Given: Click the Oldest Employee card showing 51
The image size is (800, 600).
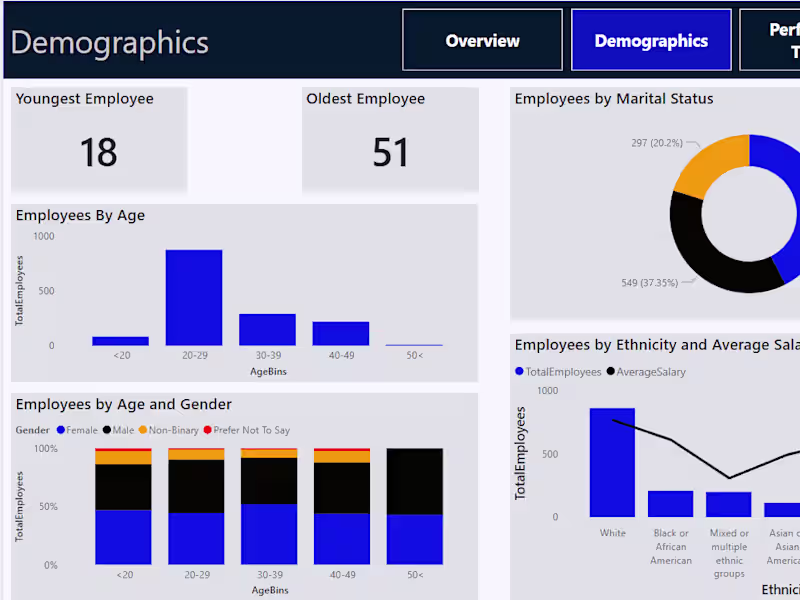Looking at the screenshot, I should [x=390, y=140].
